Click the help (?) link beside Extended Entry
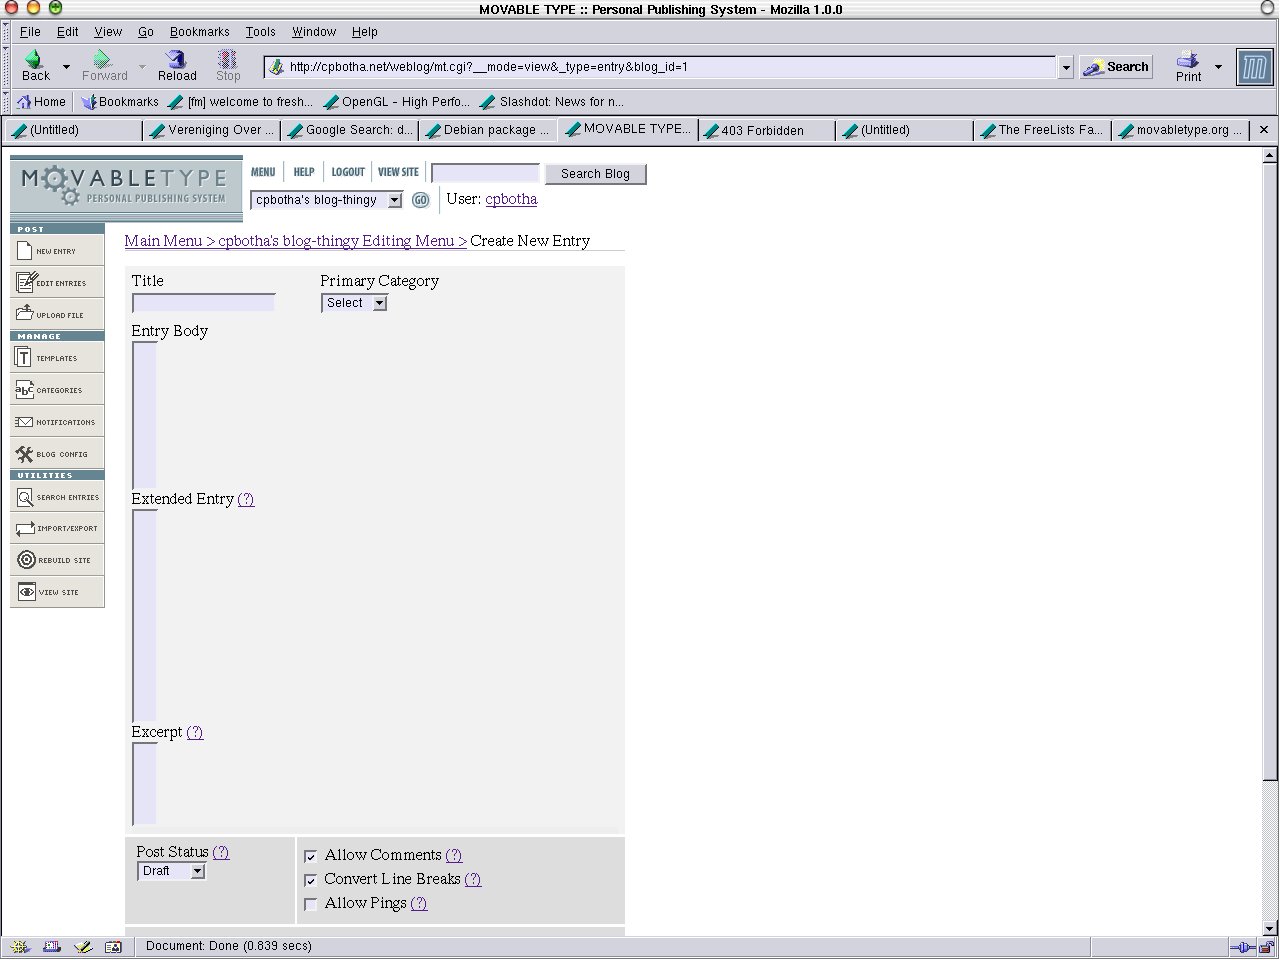The height and width of the screenshot is (960, 1280). pos(246,499)
